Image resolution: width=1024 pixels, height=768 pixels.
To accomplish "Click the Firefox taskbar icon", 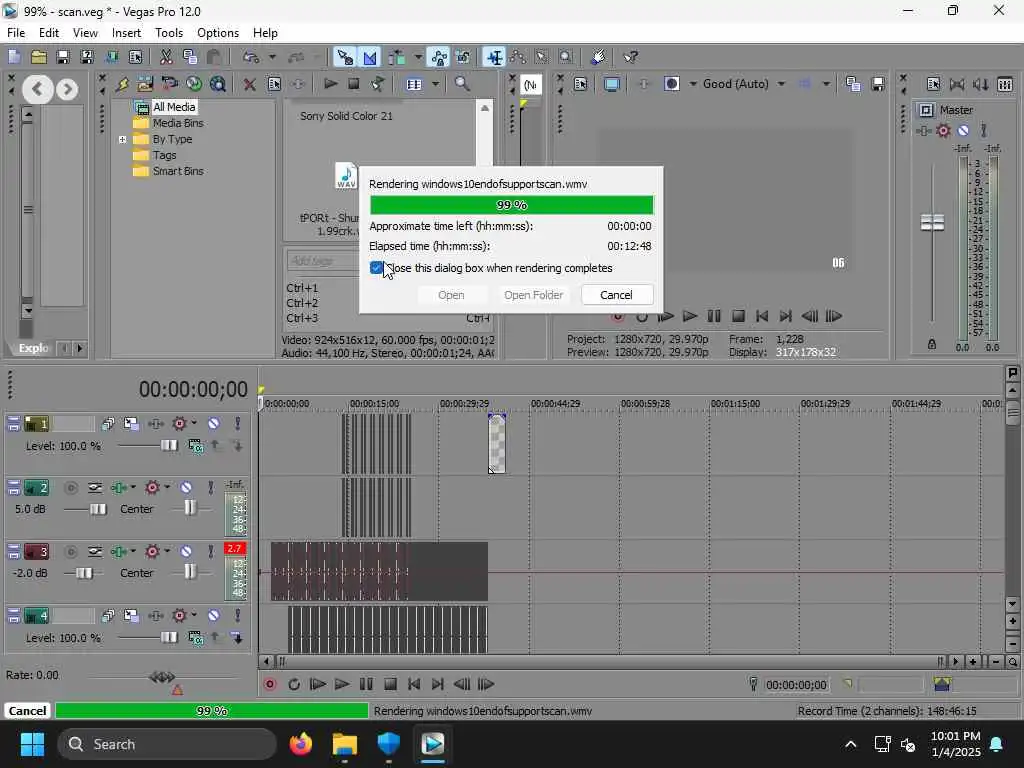I will (301, 744).
